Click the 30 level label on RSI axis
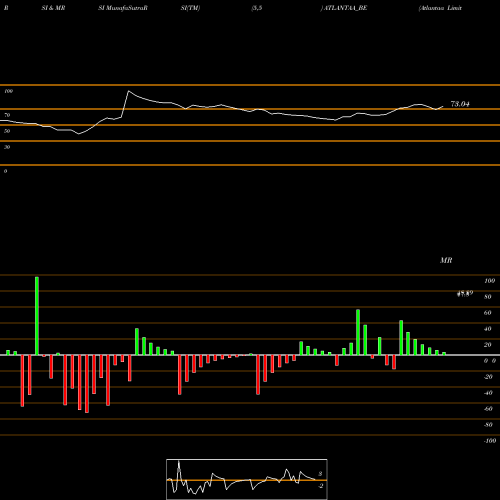The height and width of the screenshot is (500, 500). point(7,147)
